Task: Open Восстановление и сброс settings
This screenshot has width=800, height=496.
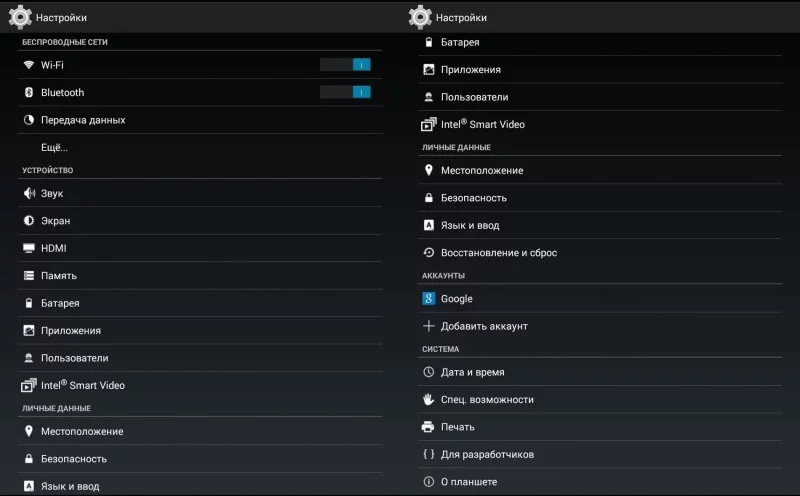Action: 498,253
